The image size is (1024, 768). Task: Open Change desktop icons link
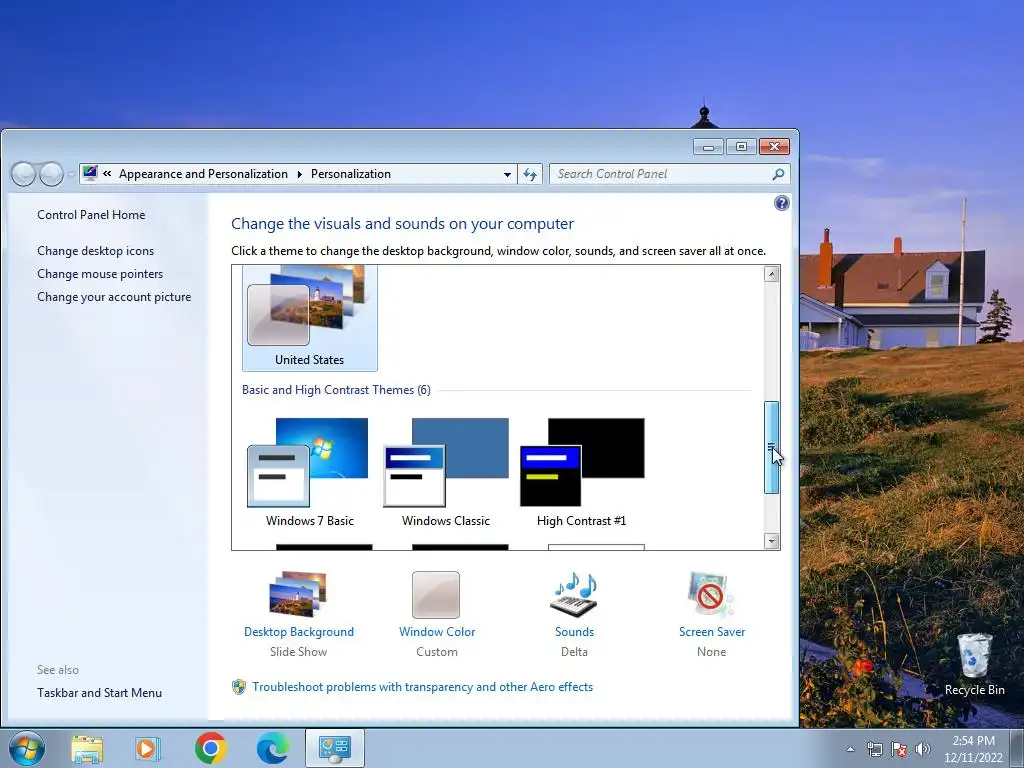(x=95, y=251)
